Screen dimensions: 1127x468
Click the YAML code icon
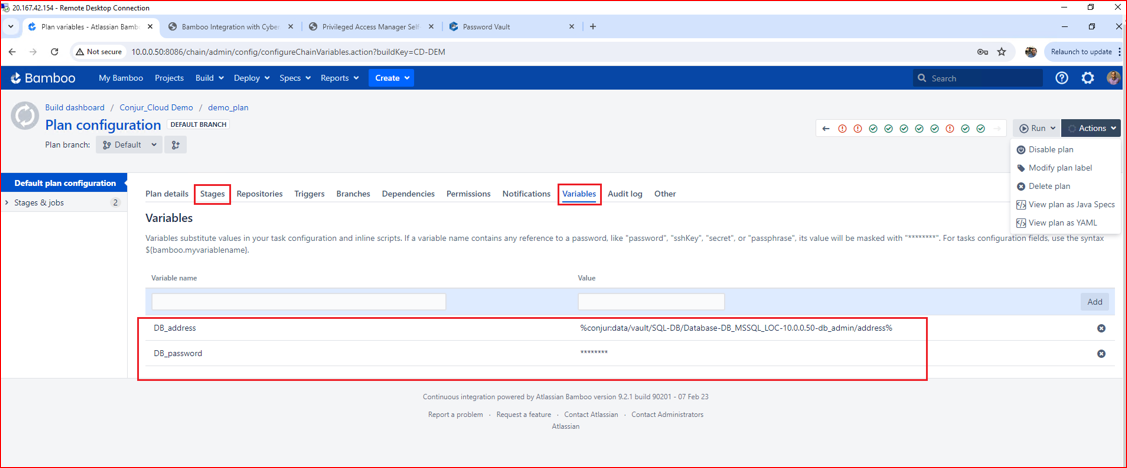[x=1021, y=223]
